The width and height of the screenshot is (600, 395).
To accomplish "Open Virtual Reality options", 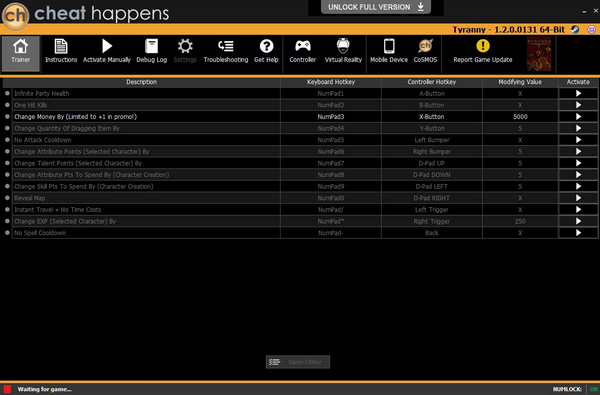I will click(x=343, y=51).
